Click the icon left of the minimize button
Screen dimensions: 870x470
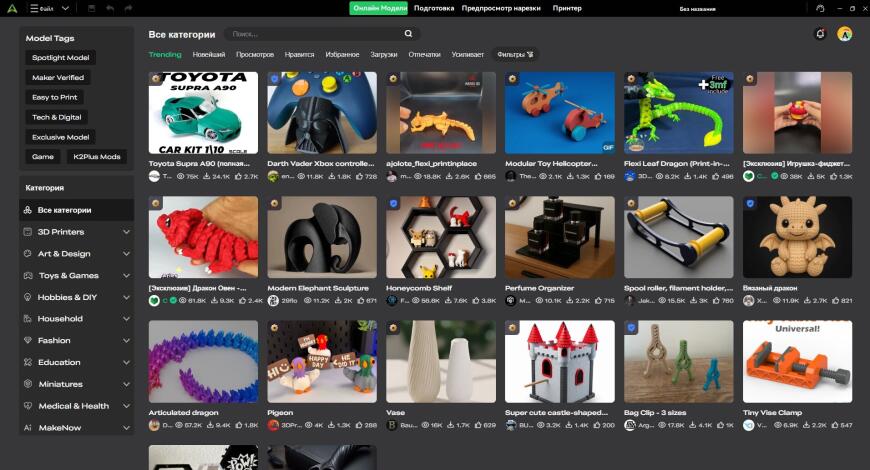pyautogui.click(x=820, y=8)
